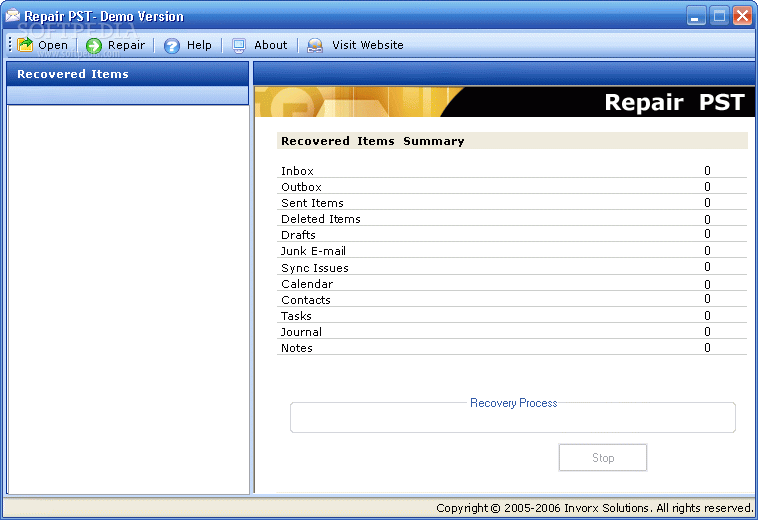Click the blue Help question mark icon
This screenshot has width=758, height=520.
pos(171,45)
